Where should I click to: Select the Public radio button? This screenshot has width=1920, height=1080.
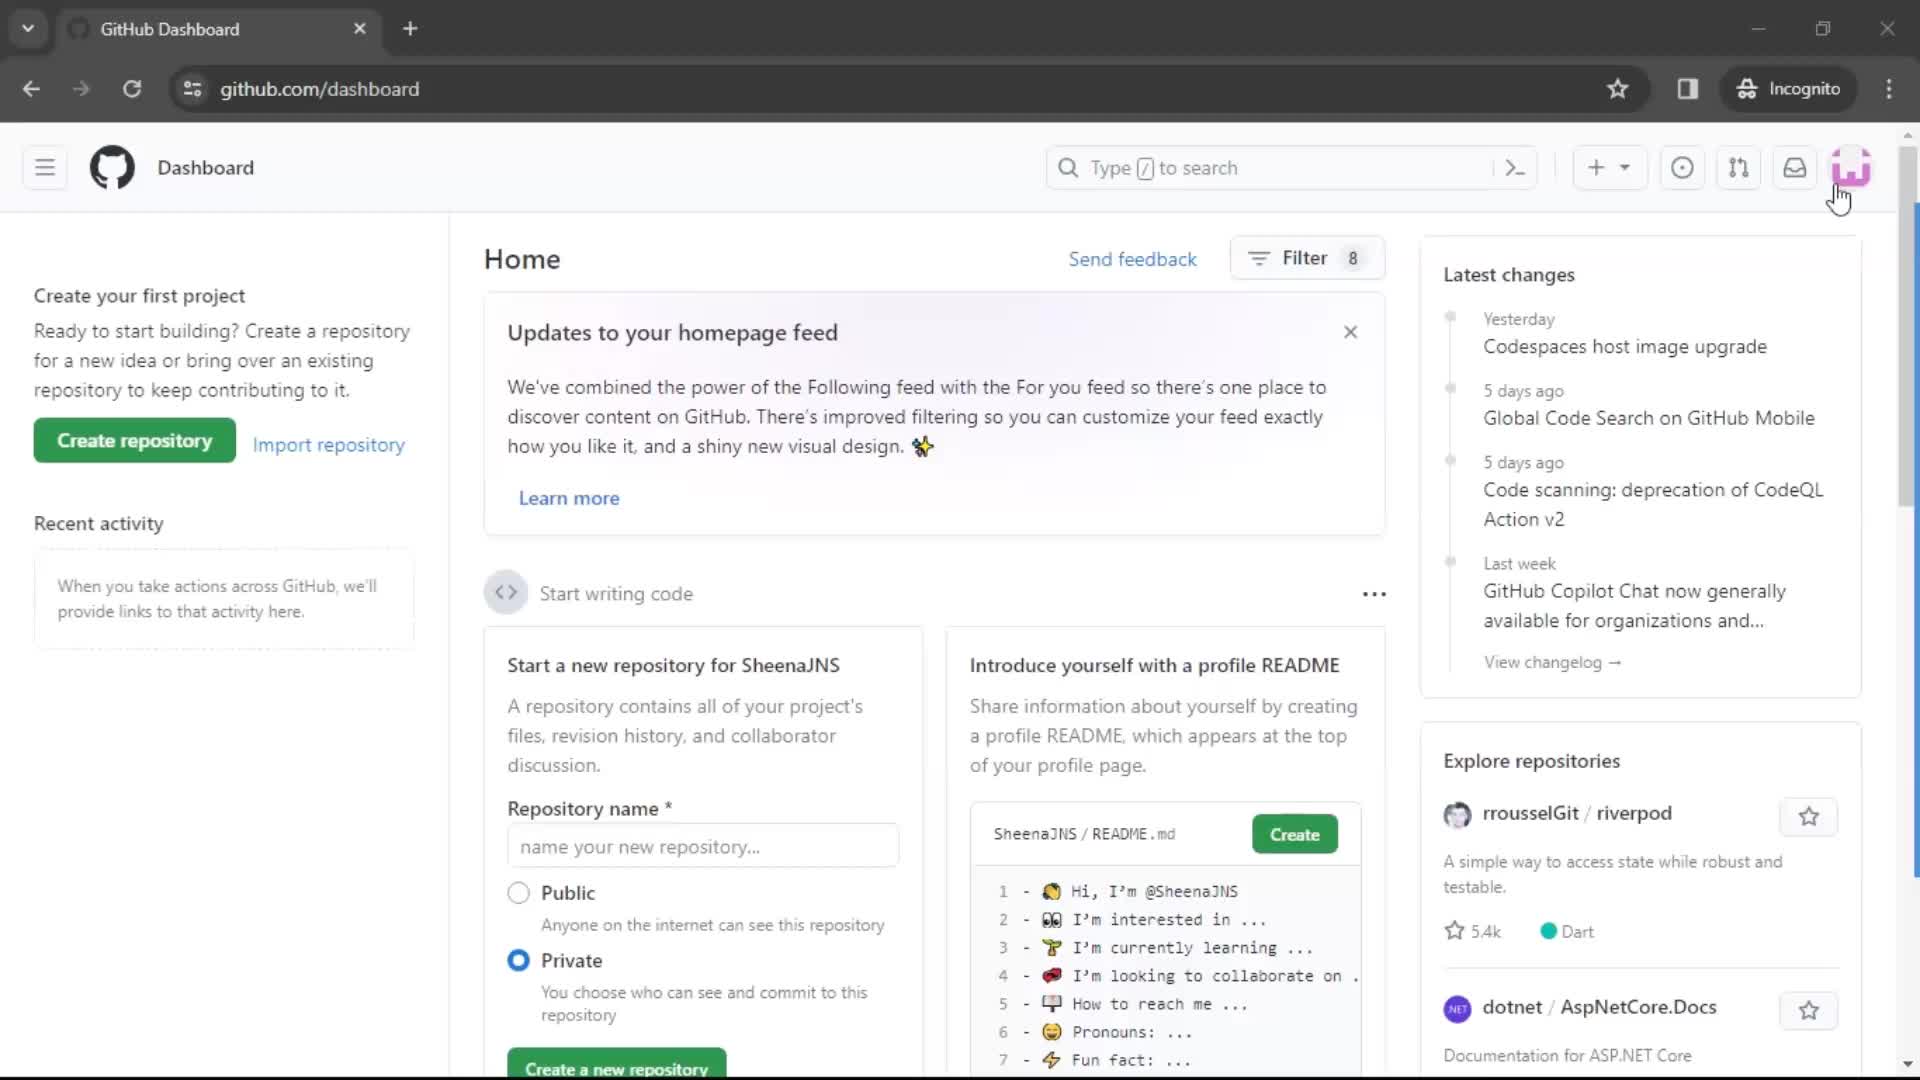pos(518,893)
